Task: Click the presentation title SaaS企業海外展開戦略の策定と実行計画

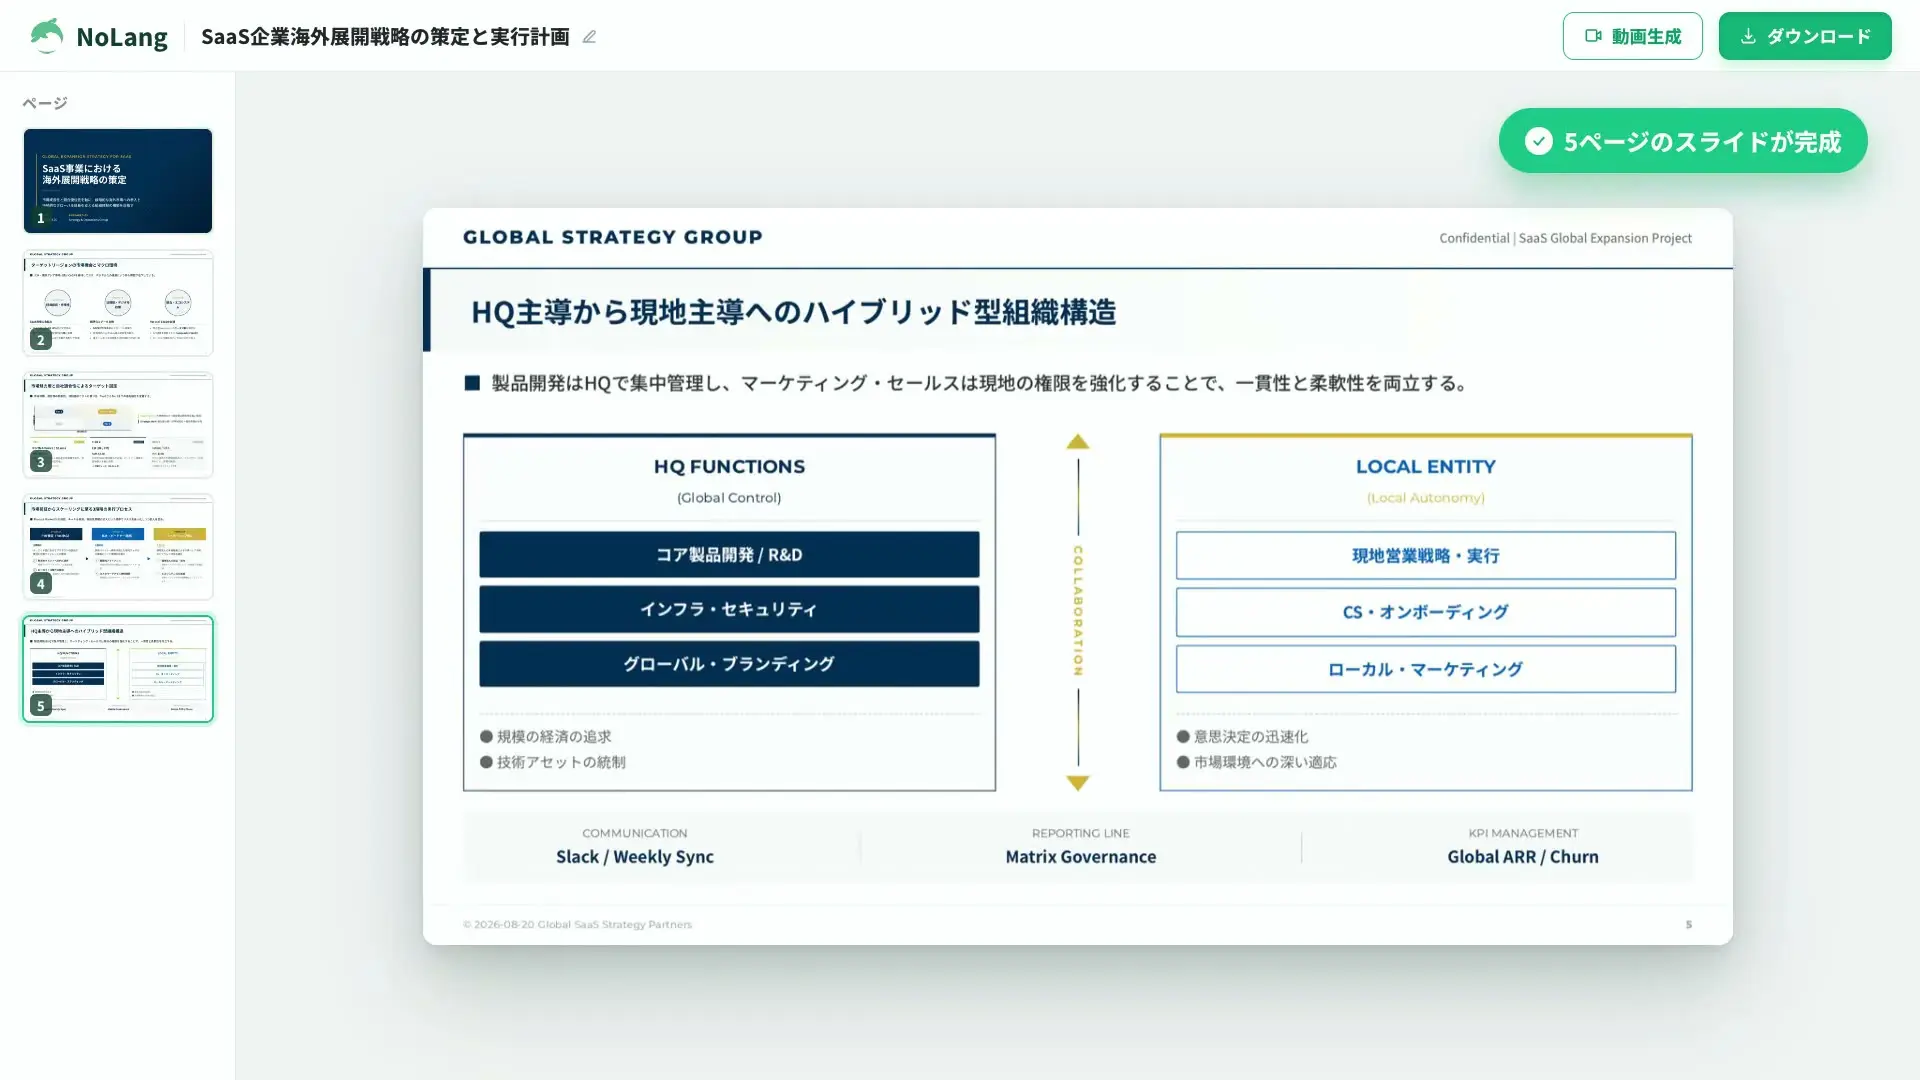Action: click(385, 37)
